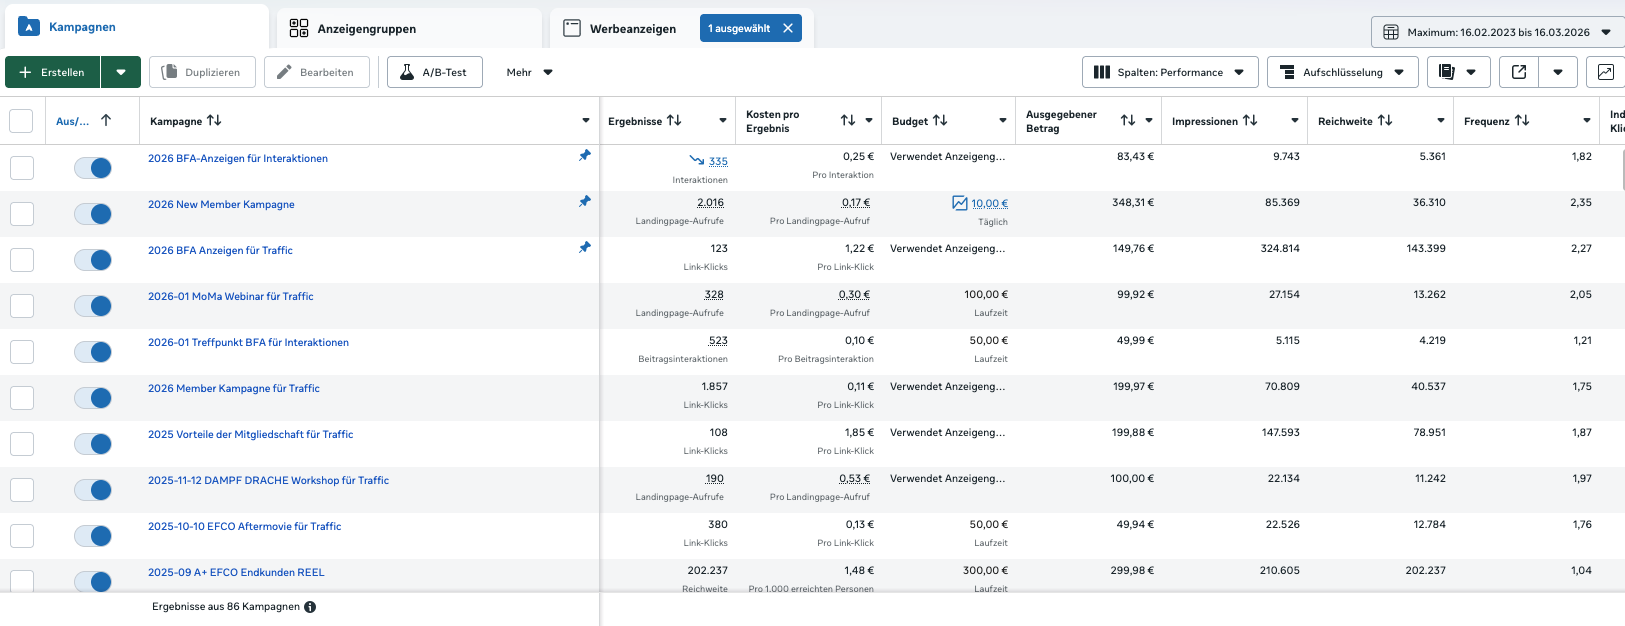Viewport: 1625px width, 626px height.
Task: Click pin icon on 2026 BFA-Anzeigen für Interaktionen
Action: pos(585,156)
